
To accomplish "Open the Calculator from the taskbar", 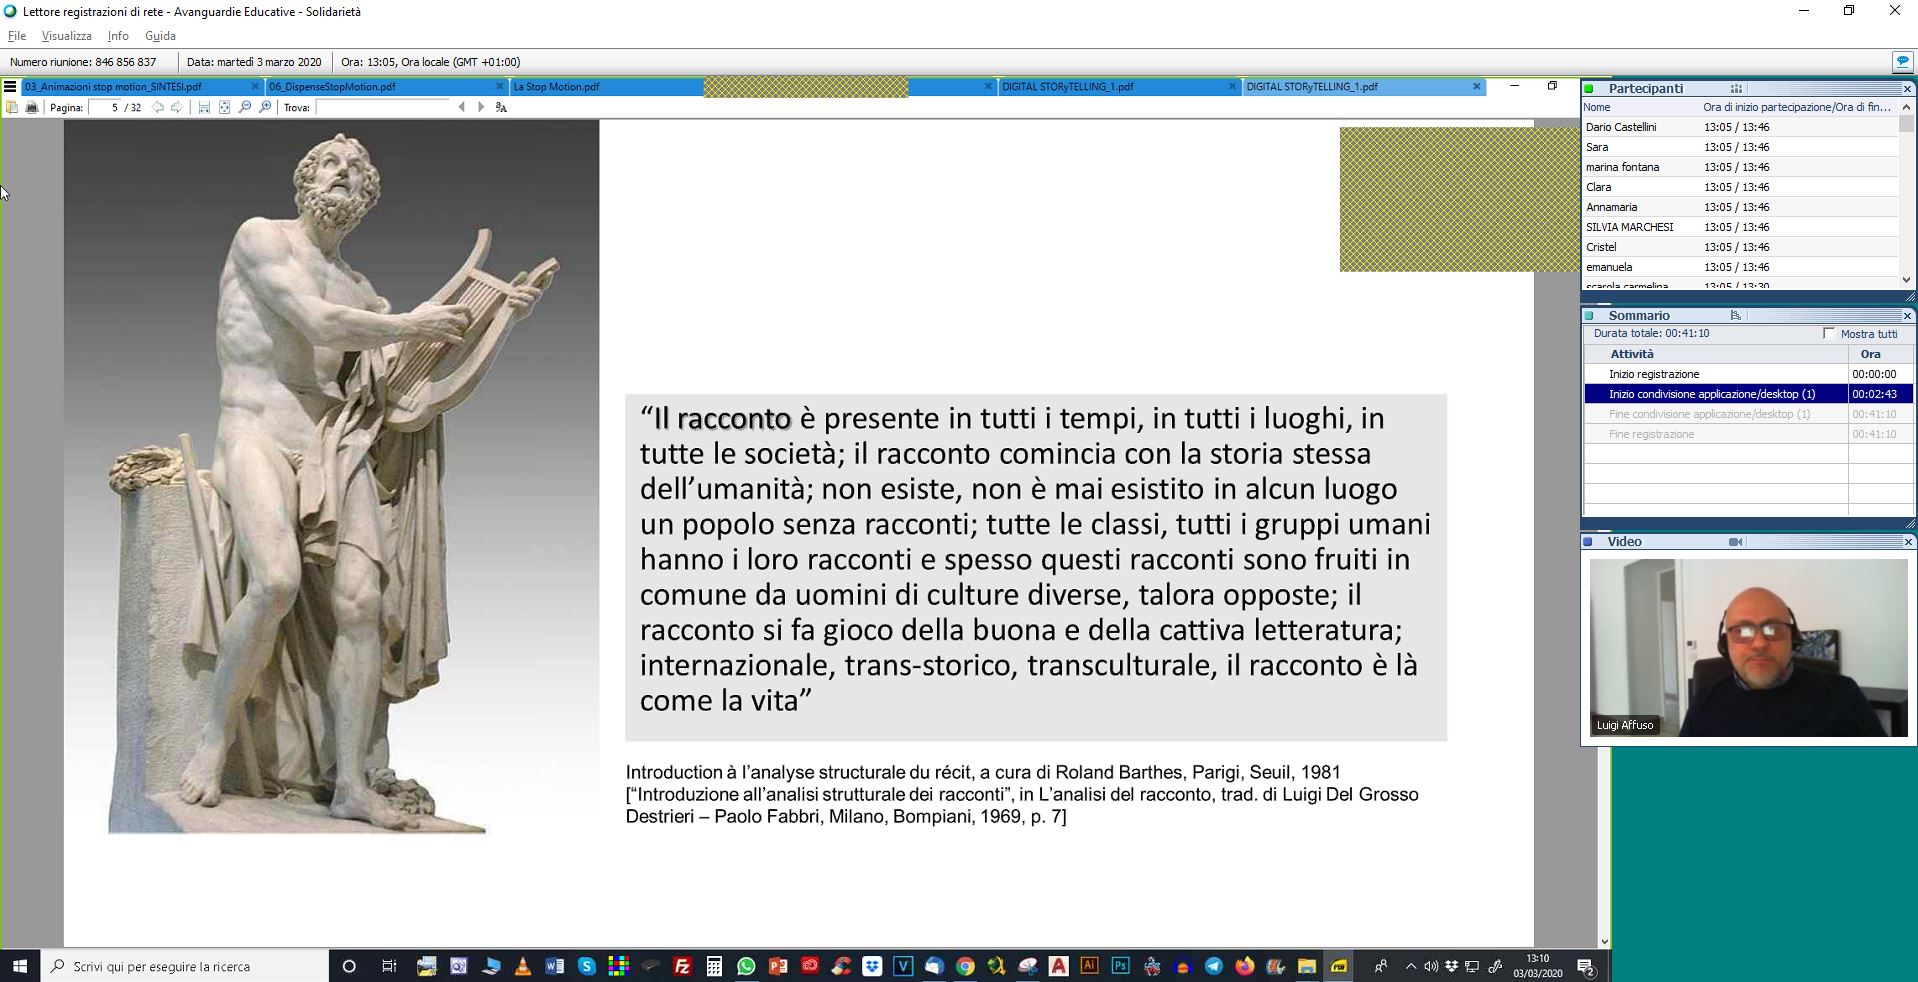I will coord(714,966).
